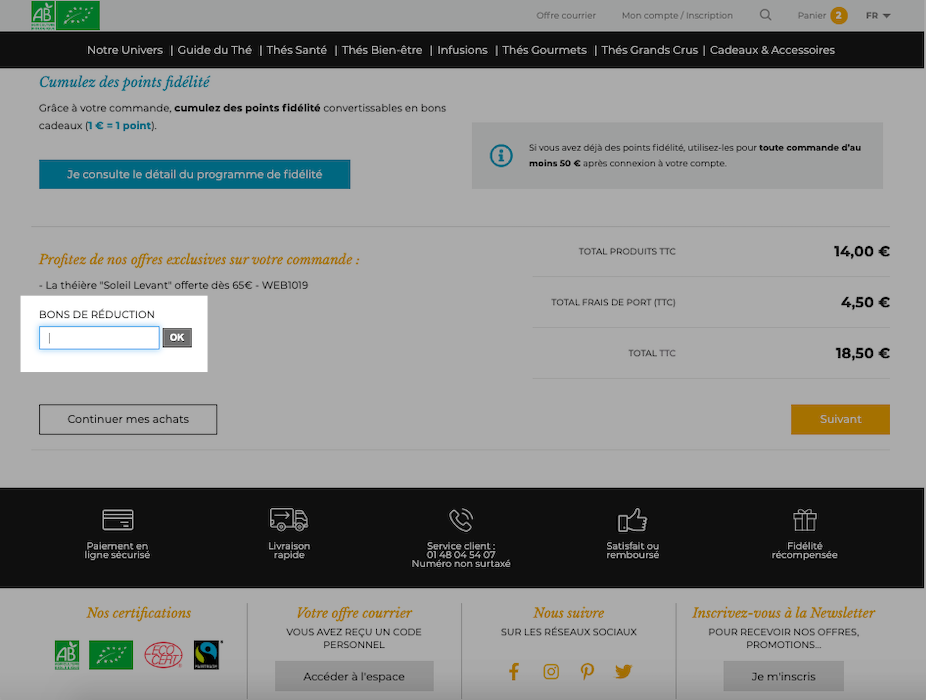The width and height of the screenshot is (926, 700).
Task: Open the Facebook social icon
Action: (514, 672)
